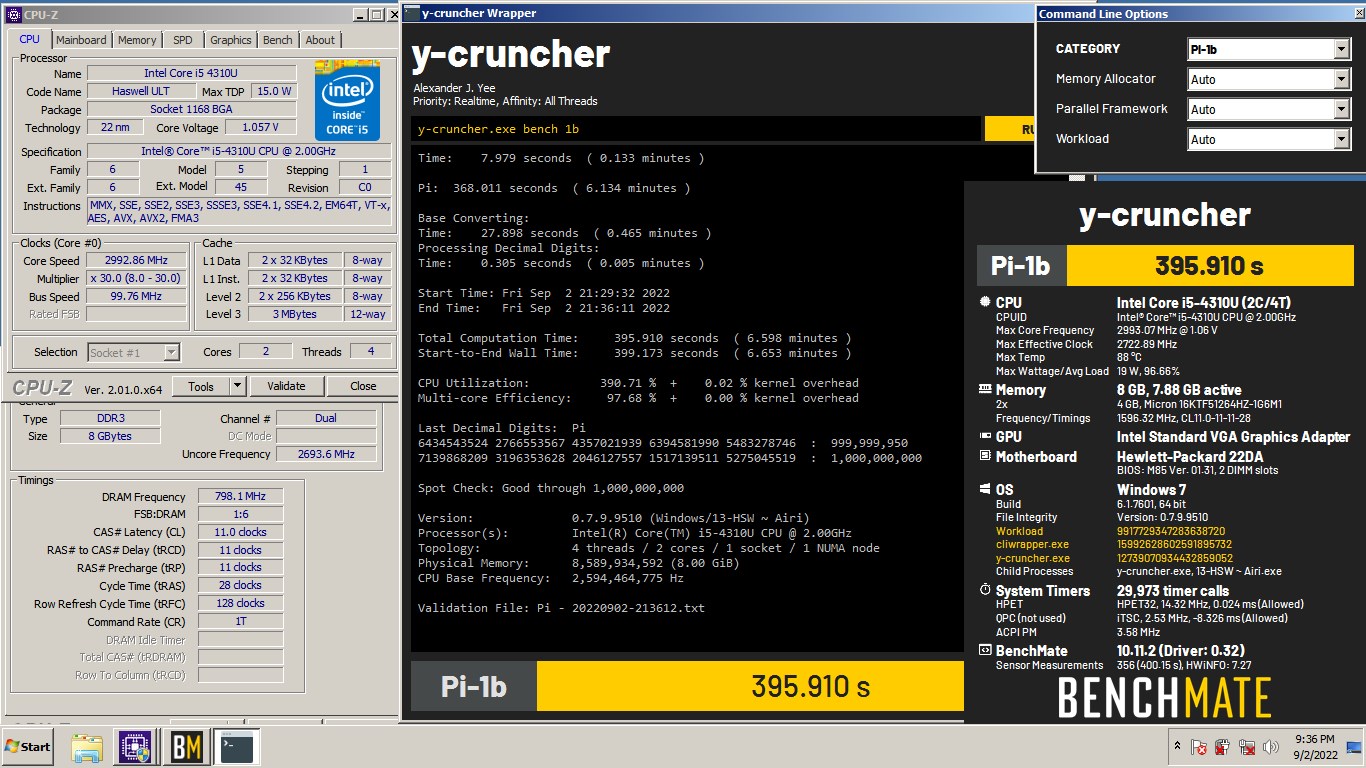Click the Code Name value Haswell ULT
Screen dimensions: 1366x768
140,91
